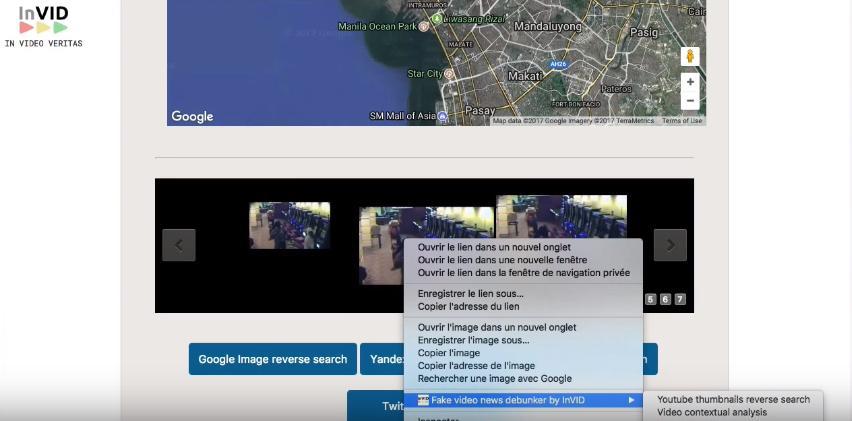Open Terms of Use map link
This screenshot has width=852, height=421.
click(682, 121)
